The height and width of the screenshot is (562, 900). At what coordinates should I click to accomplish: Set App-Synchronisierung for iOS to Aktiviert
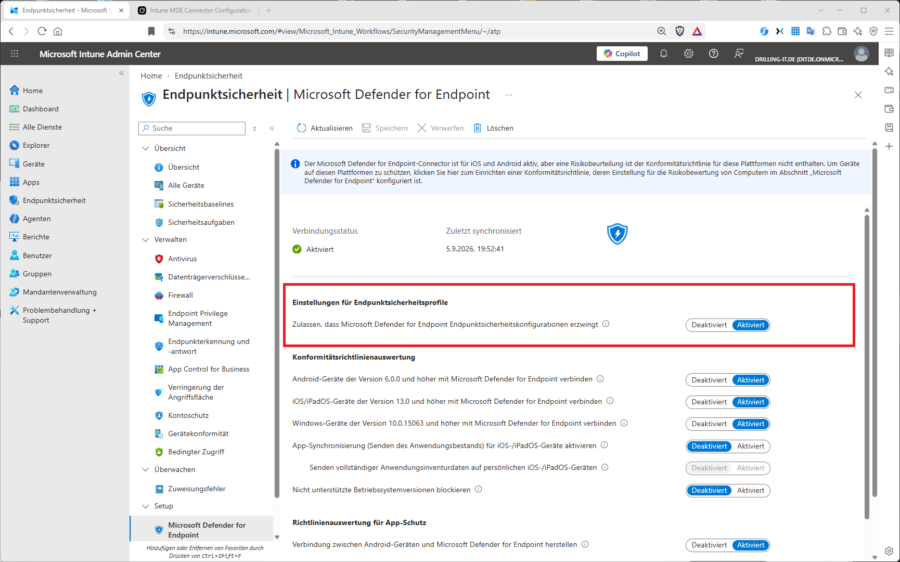(750, 446)
